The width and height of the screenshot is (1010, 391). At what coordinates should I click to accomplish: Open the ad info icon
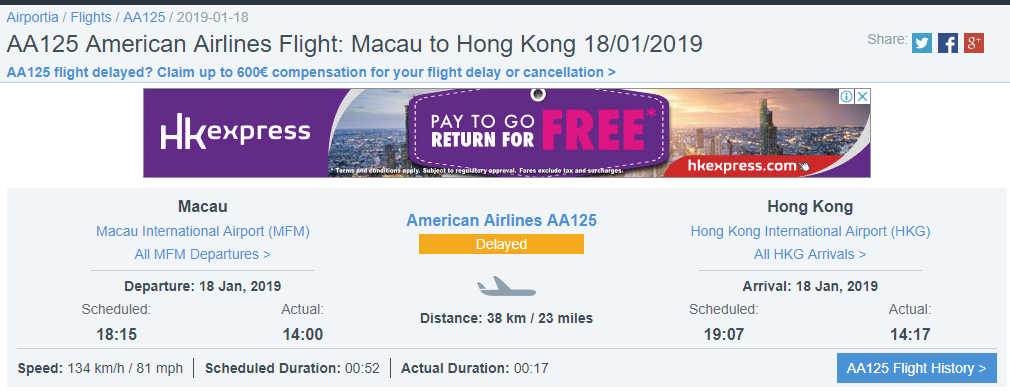[846, 97]
